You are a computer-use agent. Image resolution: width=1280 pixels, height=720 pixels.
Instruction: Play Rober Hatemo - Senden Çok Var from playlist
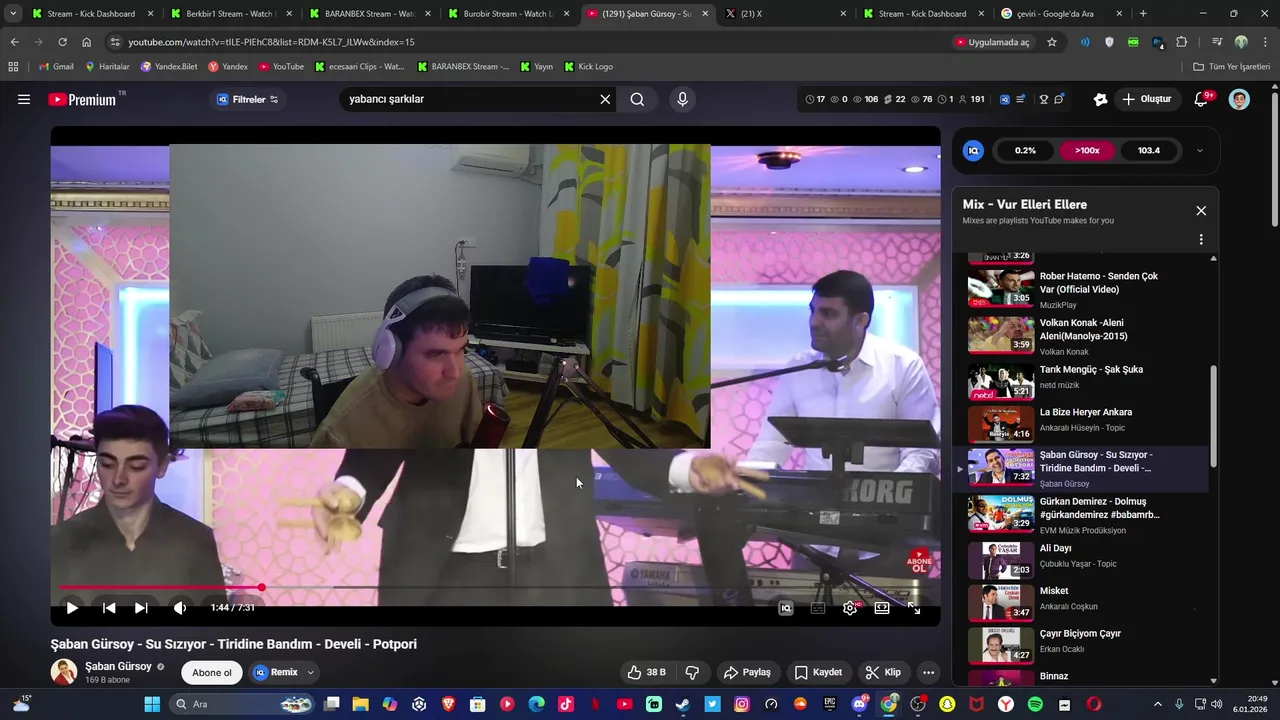click(1088, 289)
